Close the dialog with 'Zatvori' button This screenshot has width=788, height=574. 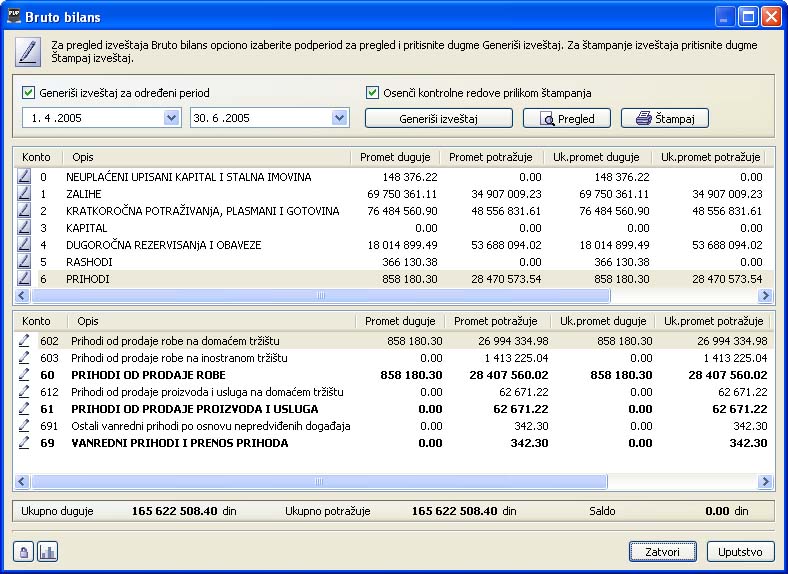[662, 552]
